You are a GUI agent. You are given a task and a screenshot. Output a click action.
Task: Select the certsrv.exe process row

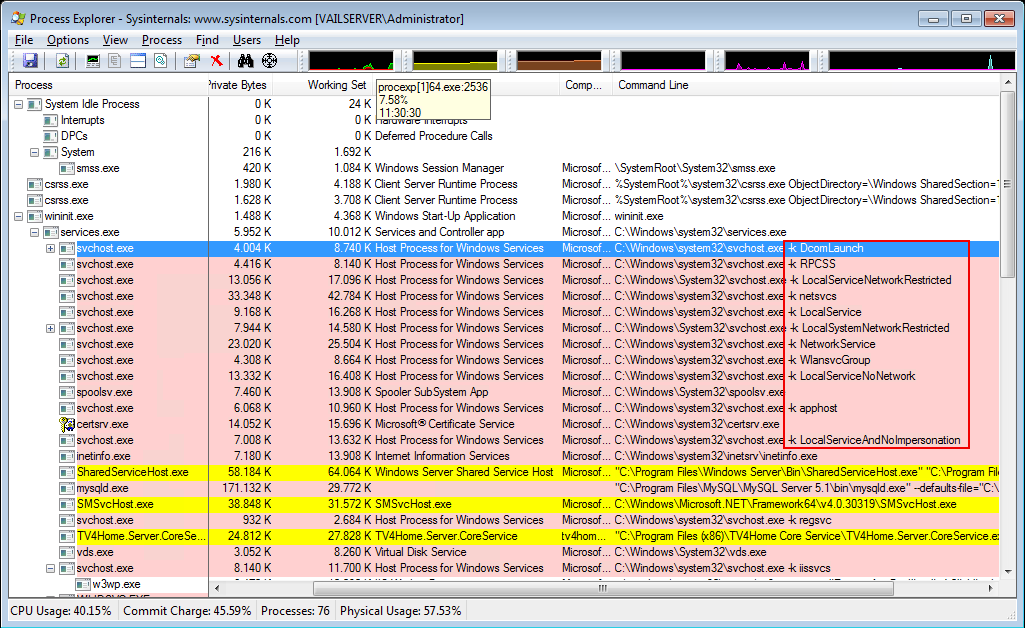pyautogui.click(x=504, y=424)
